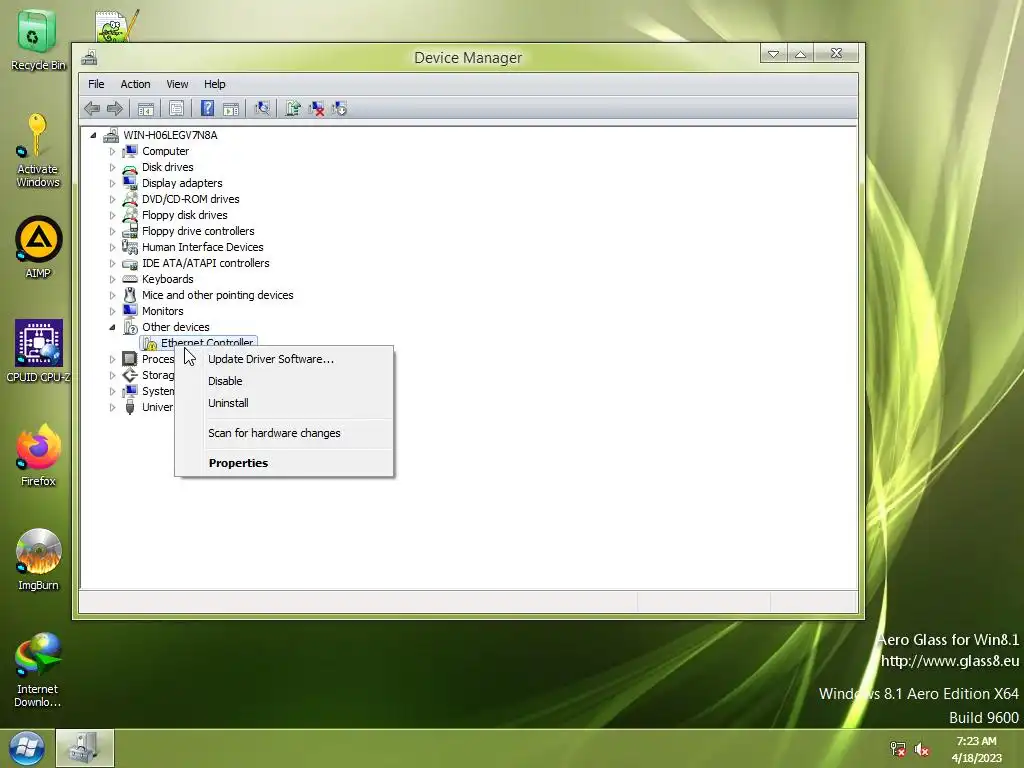The image size is (1024, 768).
Task: Expand the Floppy disk drives node
Action: point(112,216)
